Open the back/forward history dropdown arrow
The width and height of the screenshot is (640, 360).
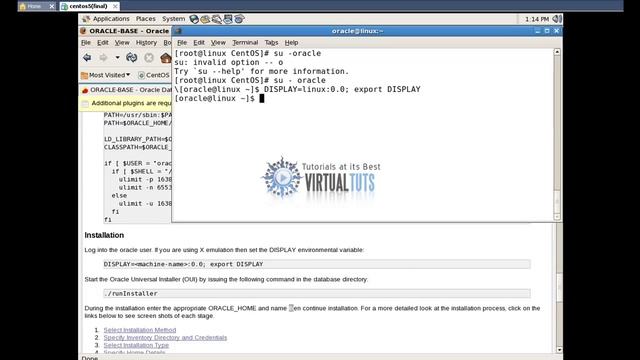pos(117,58)
